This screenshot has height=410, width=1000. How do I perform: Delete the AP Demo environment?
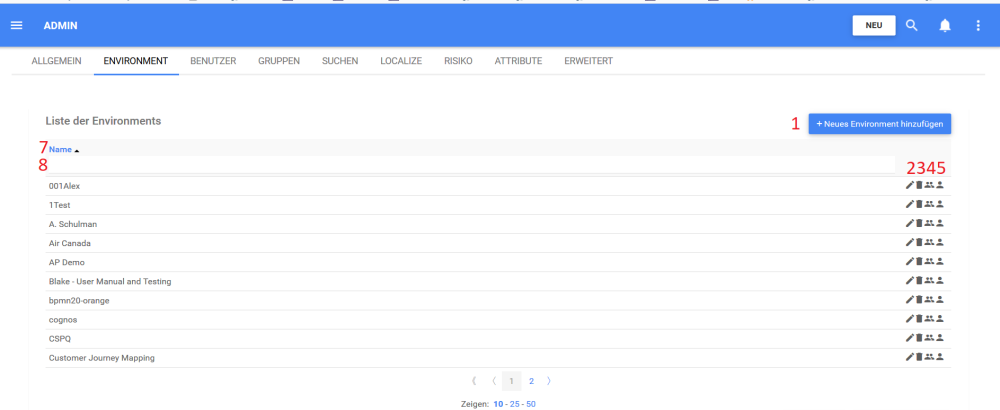[x=919, y=261]
